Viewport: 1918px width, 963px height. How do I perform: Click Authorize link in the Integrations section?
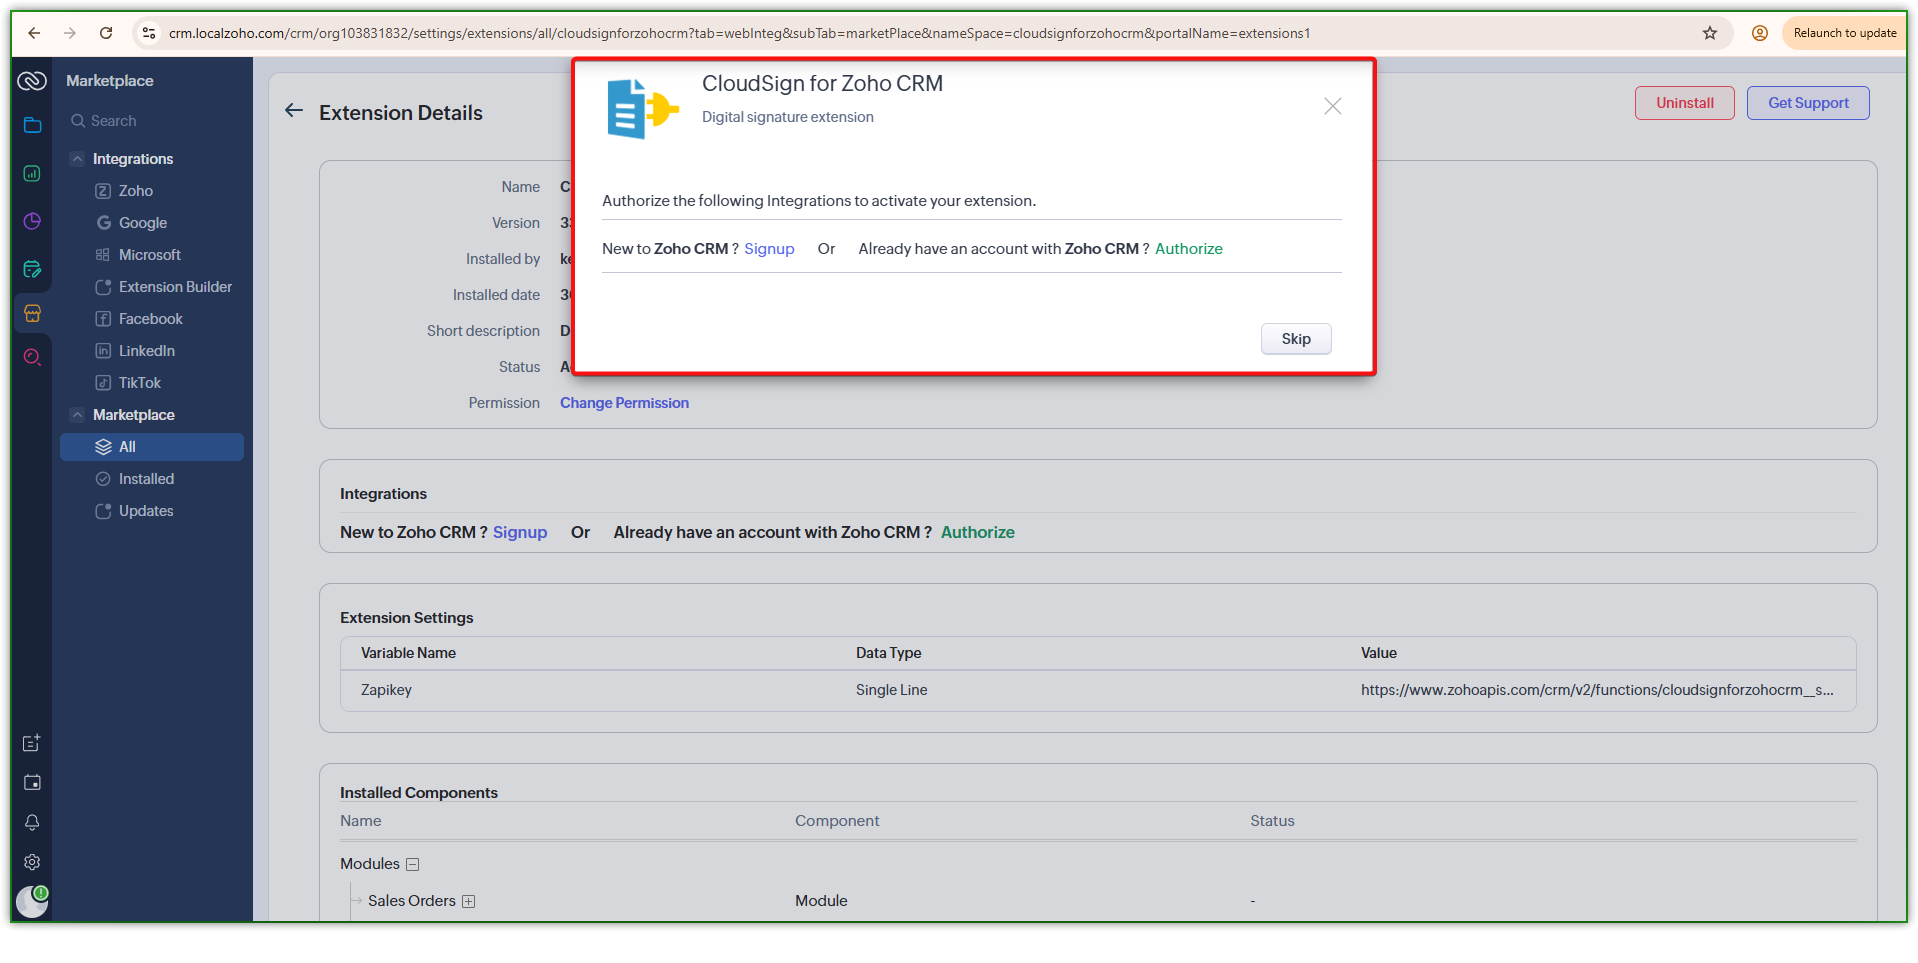point(978,532)
